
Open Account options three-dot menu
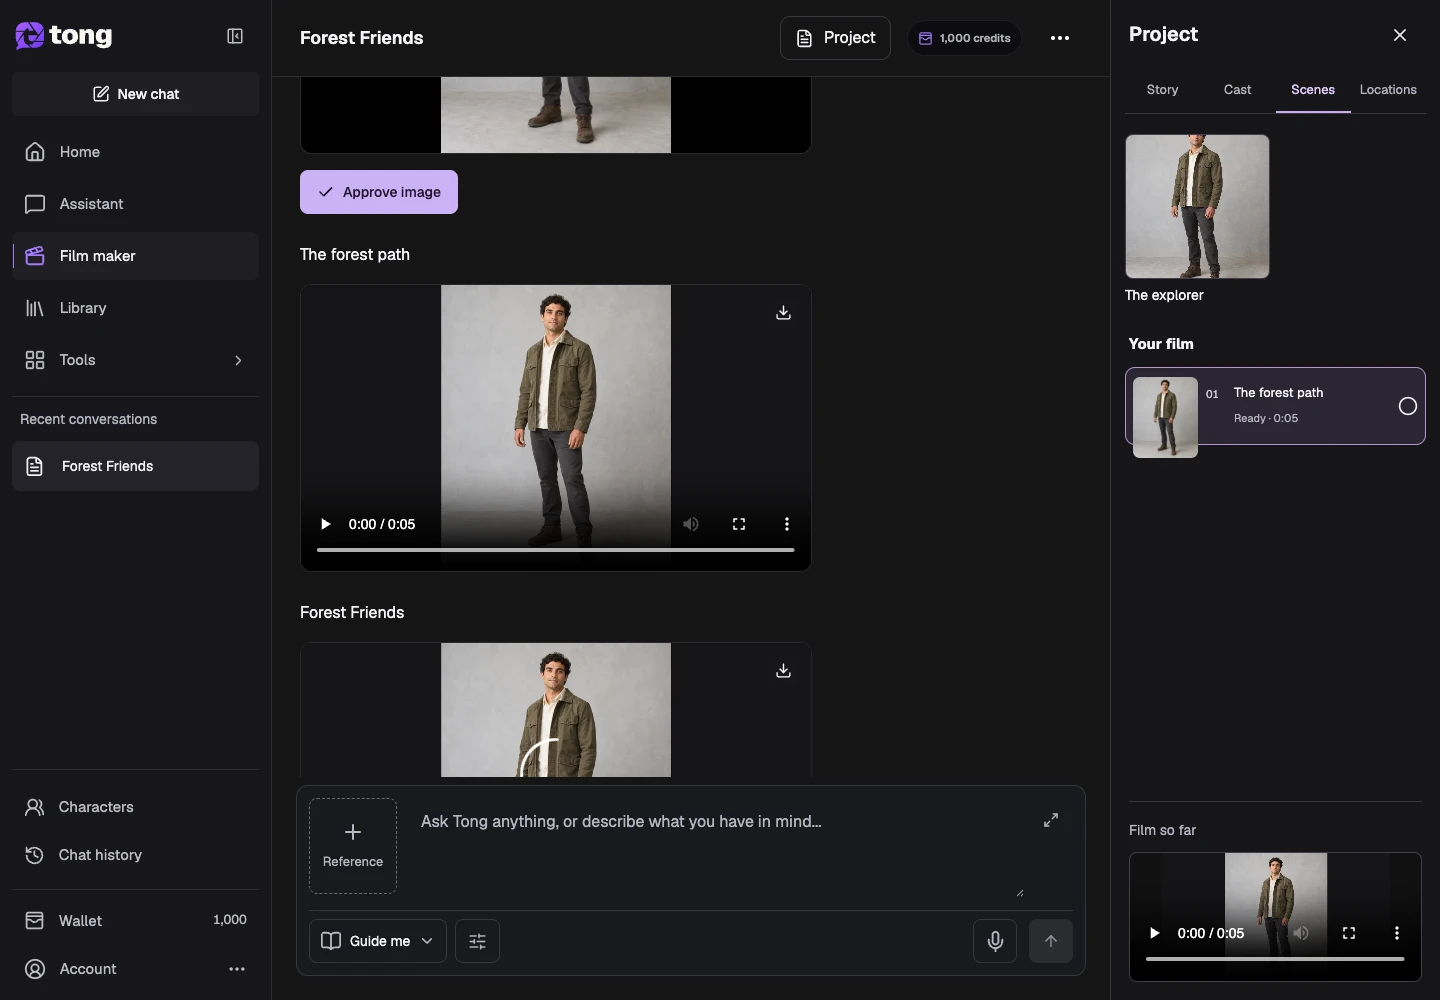(x=237, y=969)
